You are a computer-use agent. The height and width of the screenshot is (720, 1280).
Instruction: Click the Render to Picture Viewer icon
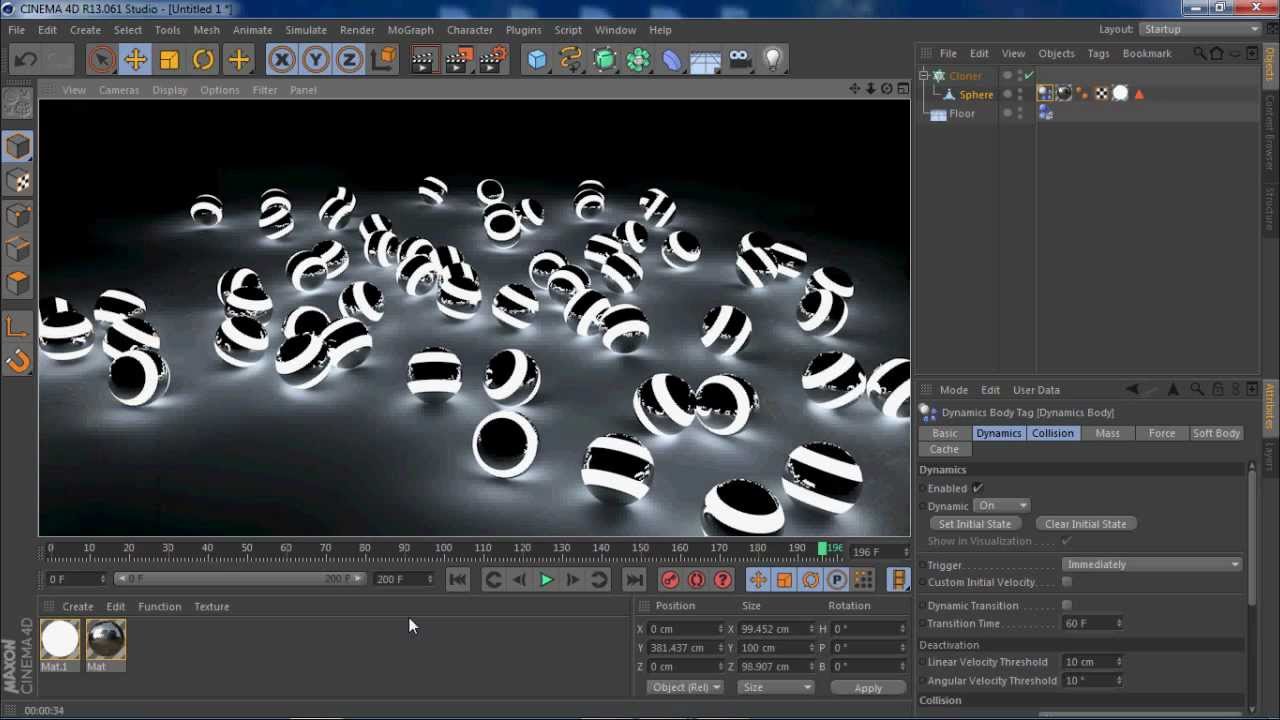[458, 60]
